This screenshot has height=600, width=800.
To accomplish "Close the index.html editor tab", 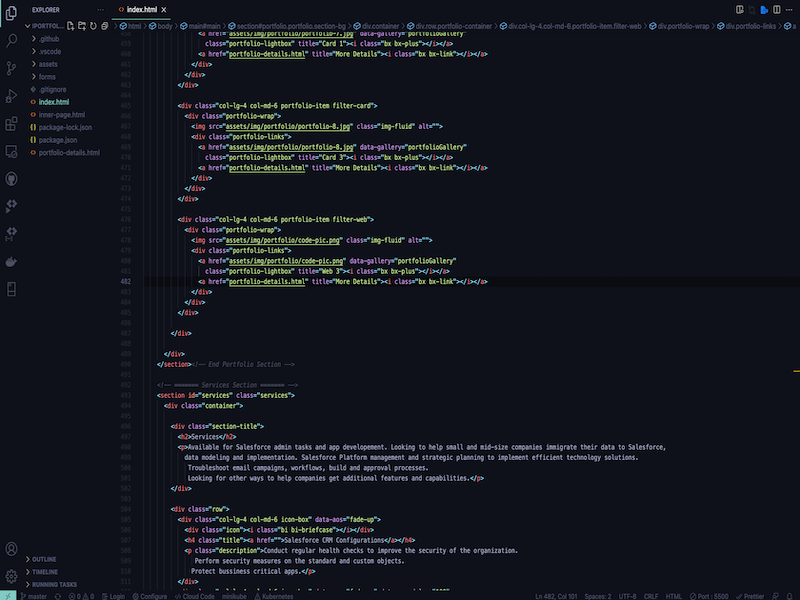I will [x=164, y=10].
